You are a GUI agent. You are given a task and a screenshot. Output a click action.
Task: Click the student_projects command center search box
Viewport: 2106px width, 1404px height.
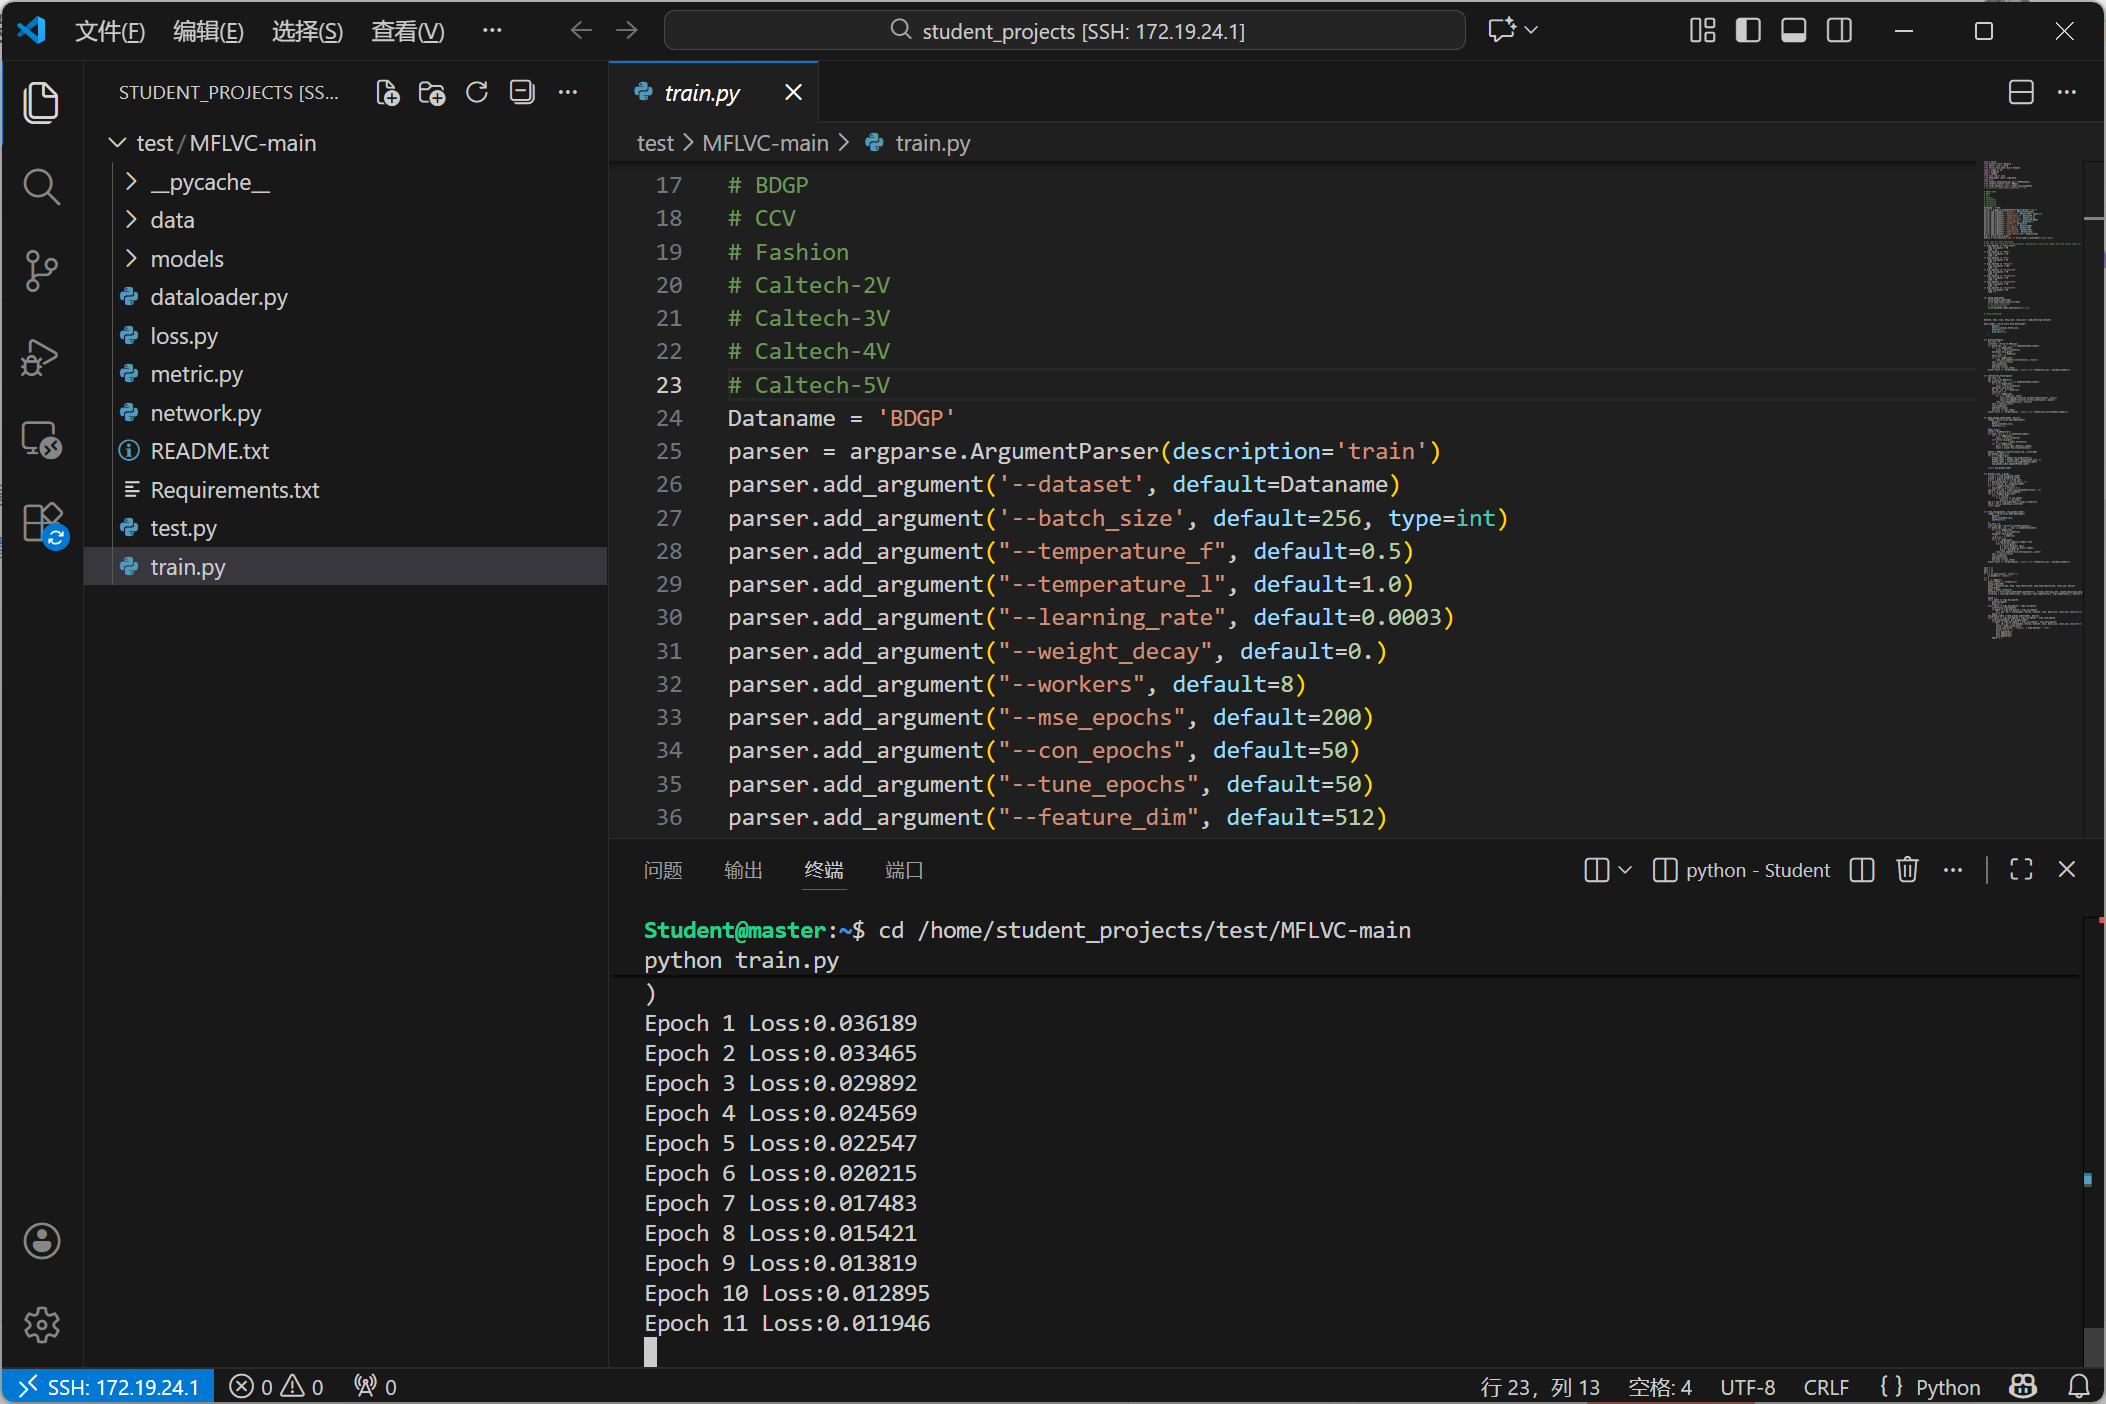[x=1065, y=31]
